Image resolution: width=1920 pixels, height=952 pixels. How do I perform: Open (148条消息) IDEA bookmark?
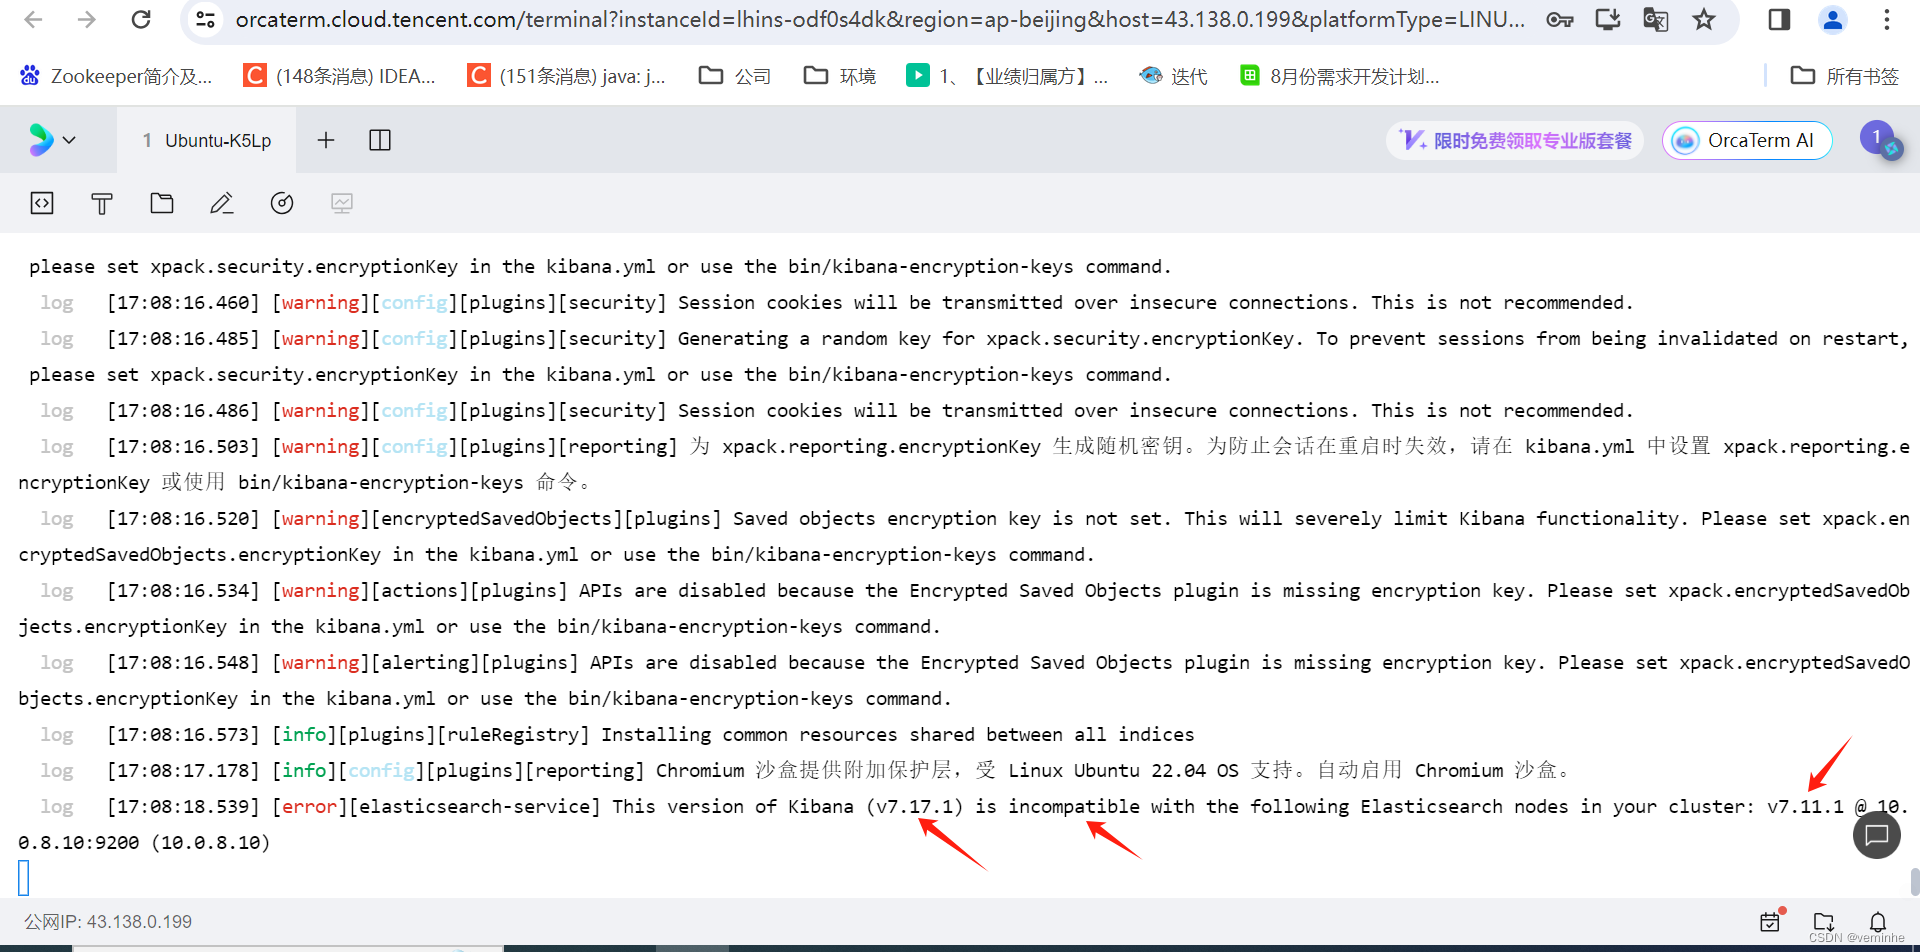[341, 76]
